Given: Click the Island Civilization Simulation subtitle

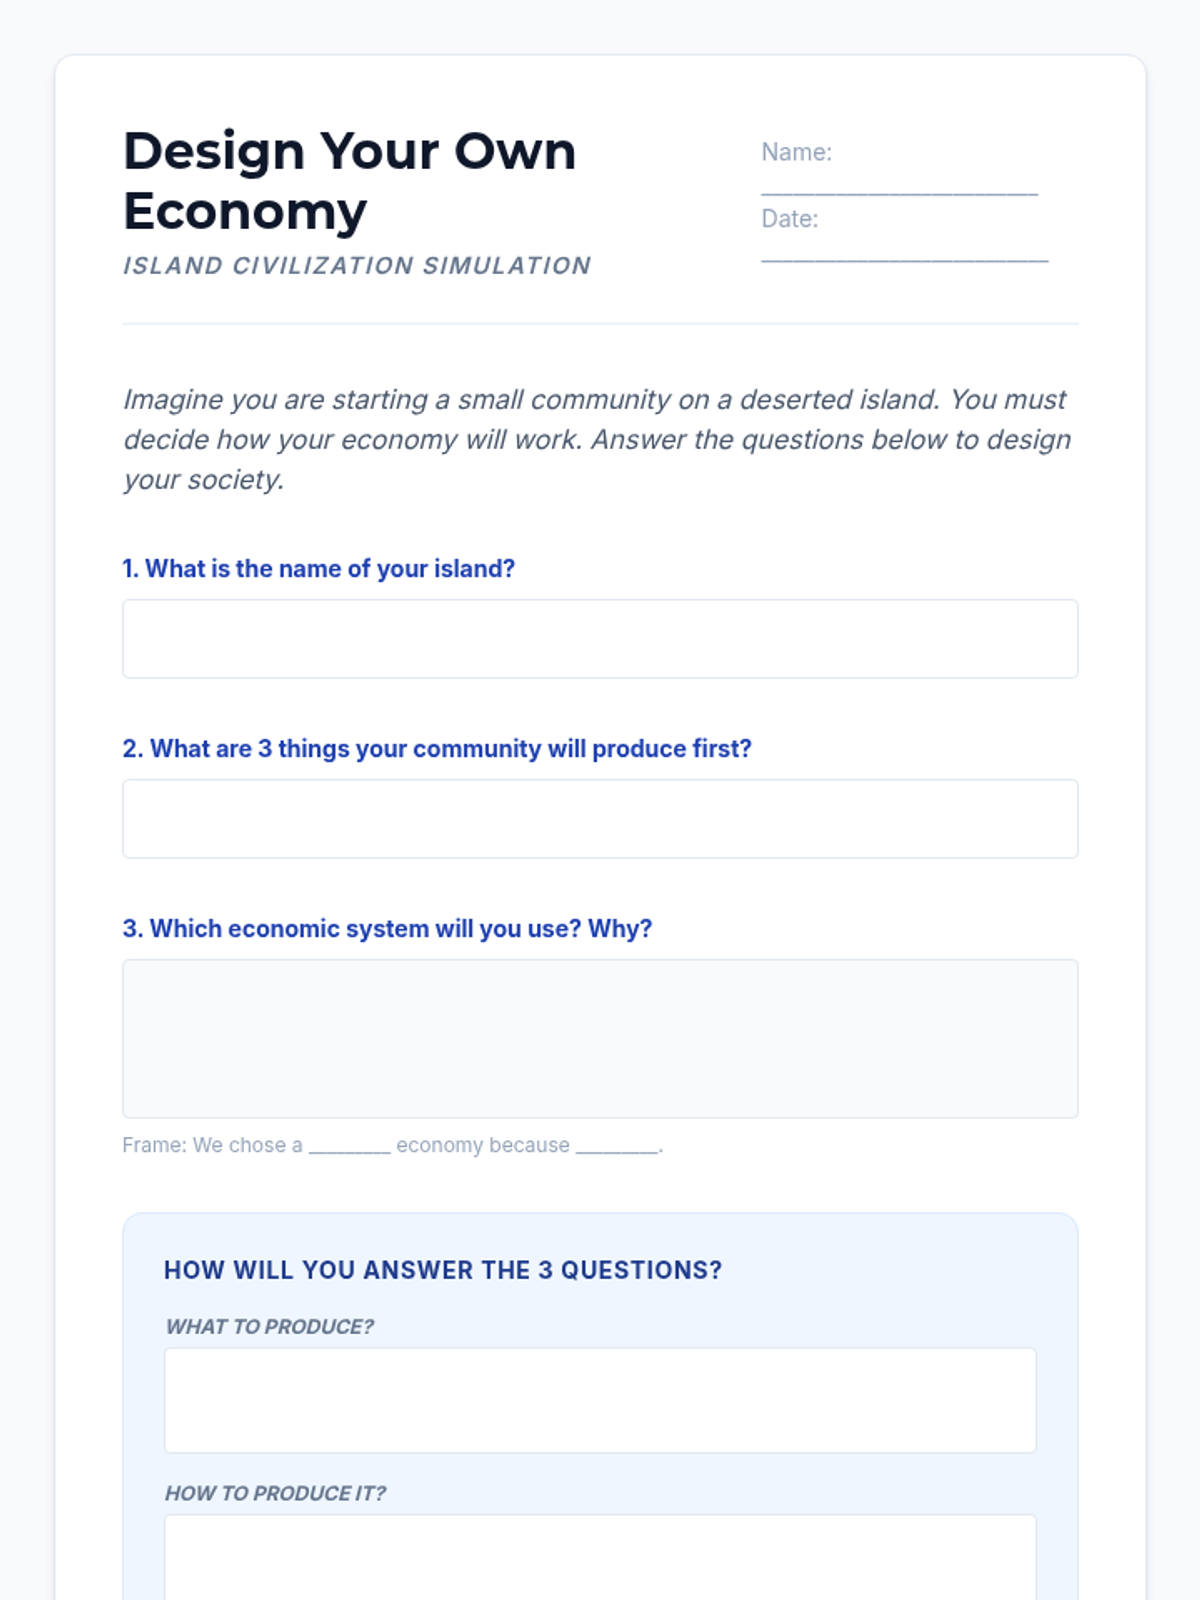Looking at the screenshot, I should (x=357, y=266).
